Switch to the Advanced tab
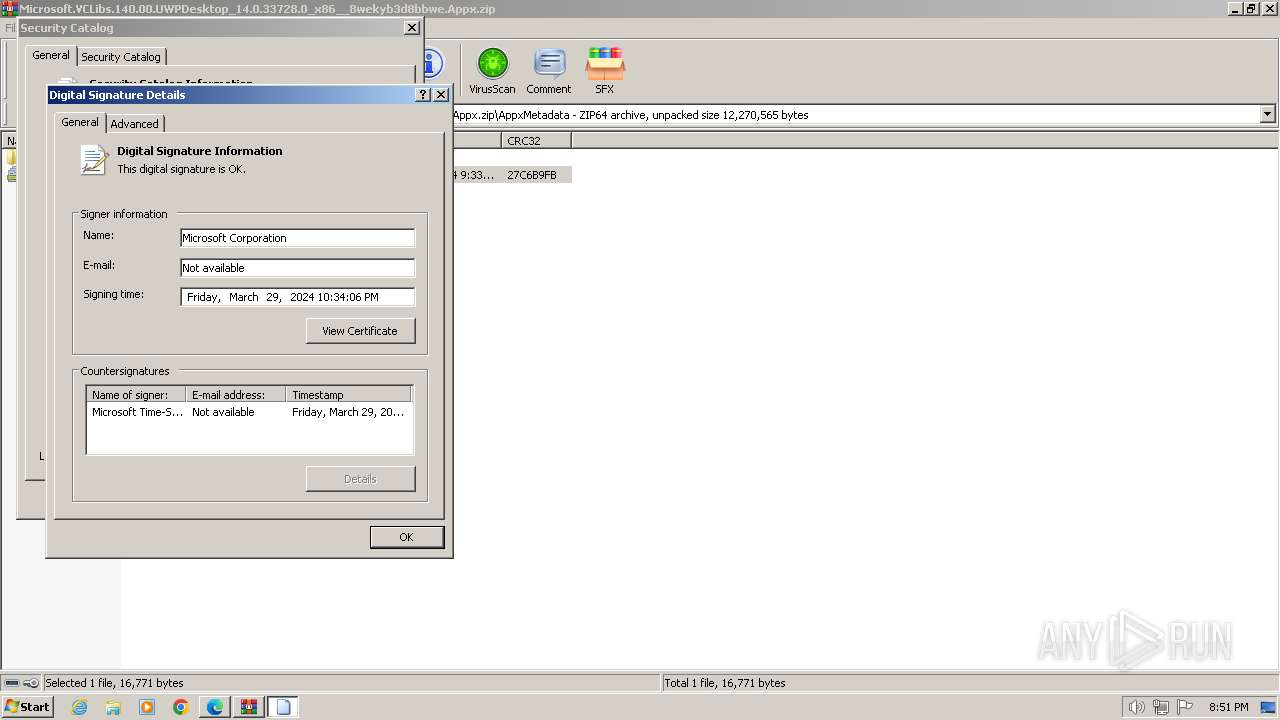1280x720 pixels. click(134, 124)
